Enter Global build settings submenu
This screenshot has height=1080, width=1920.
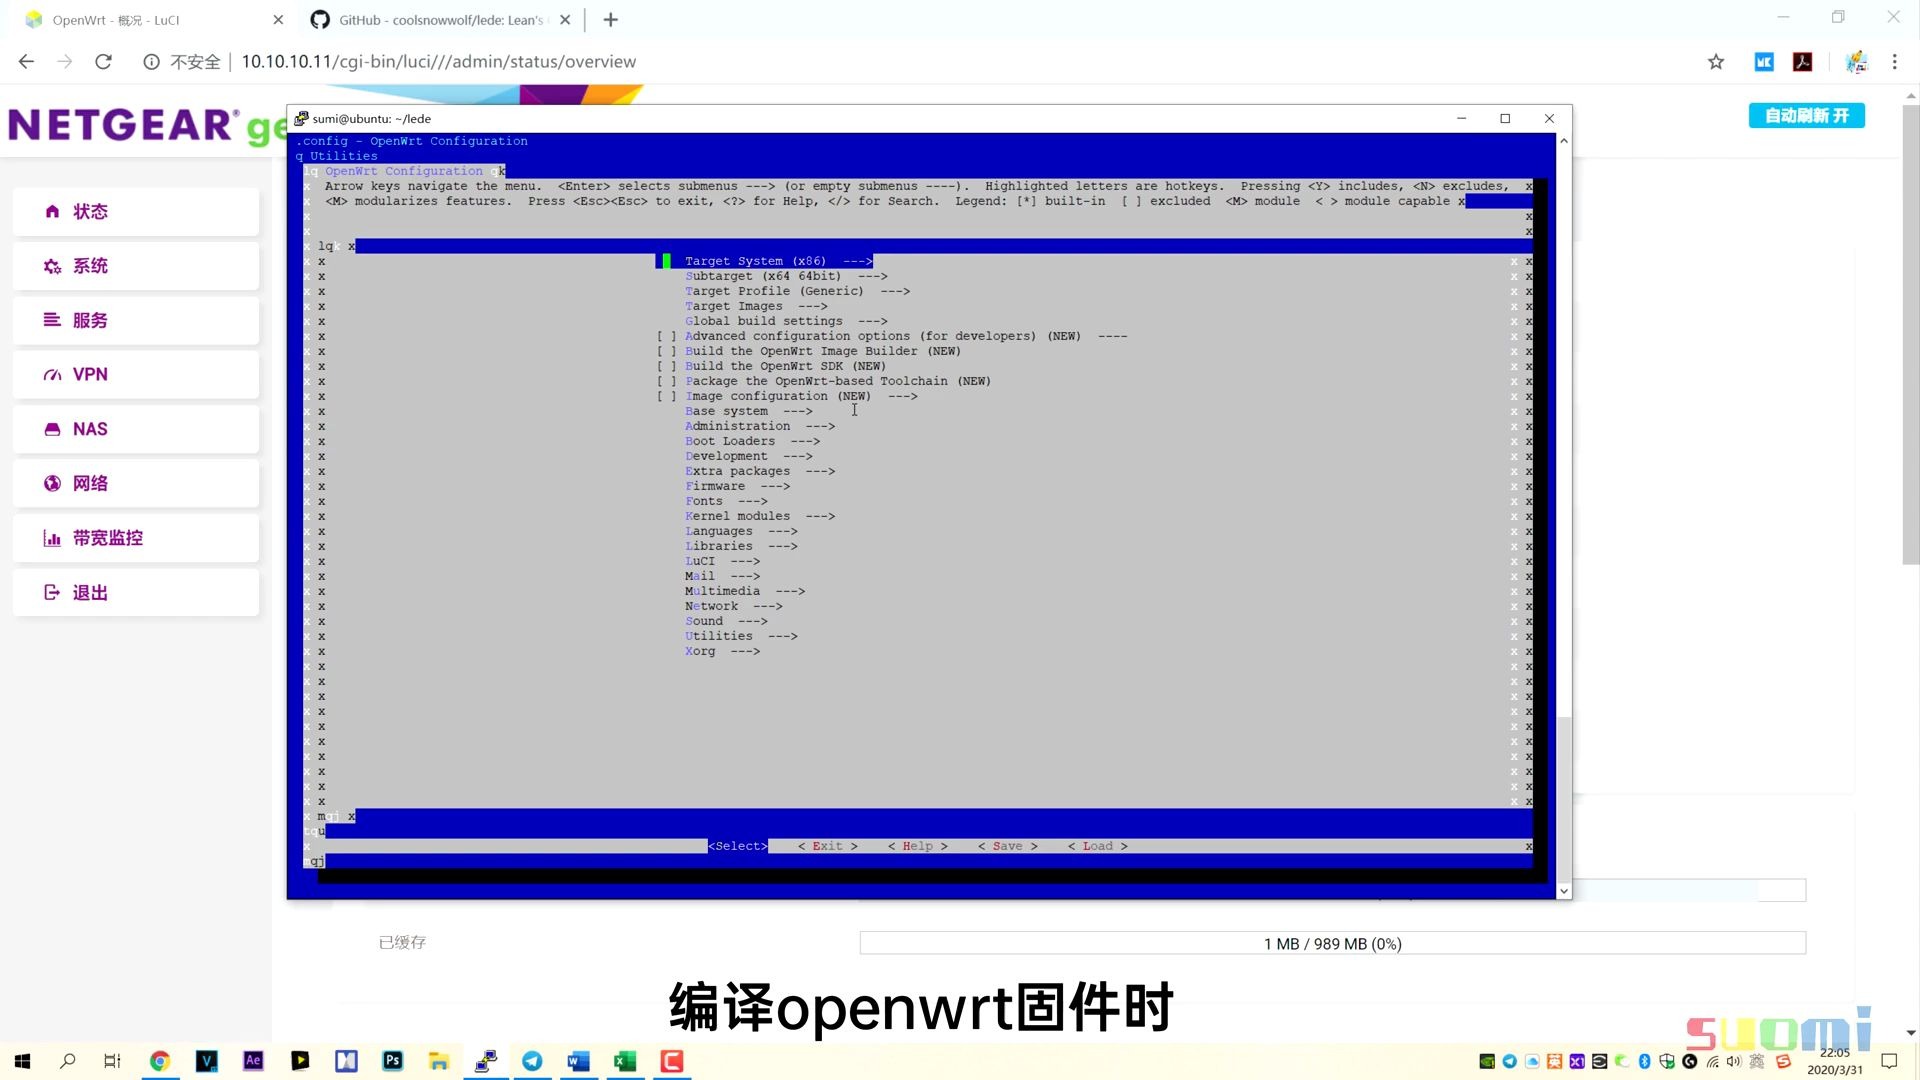pyautogui.click(x=786, y=321)
